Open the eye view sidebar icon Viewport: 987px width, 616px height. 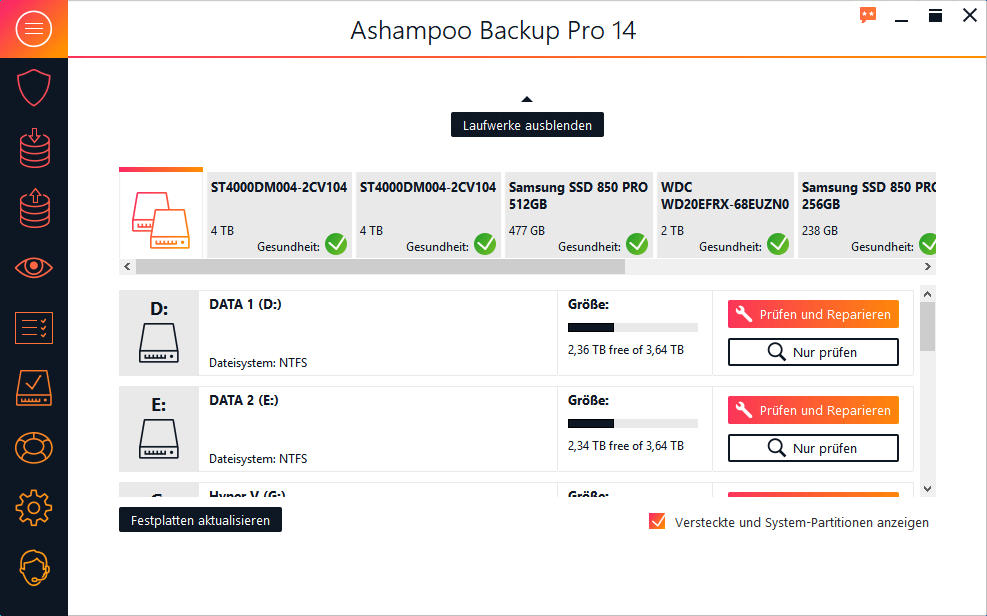[x=34, y=267]
